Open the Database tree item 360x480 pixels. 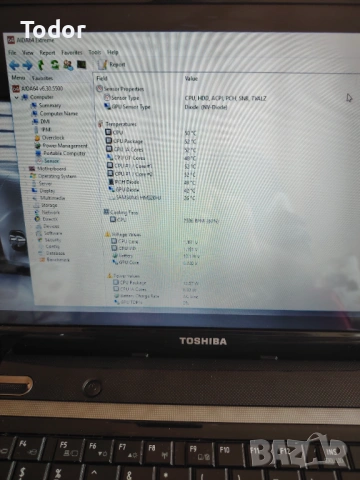tap(52, 253)
